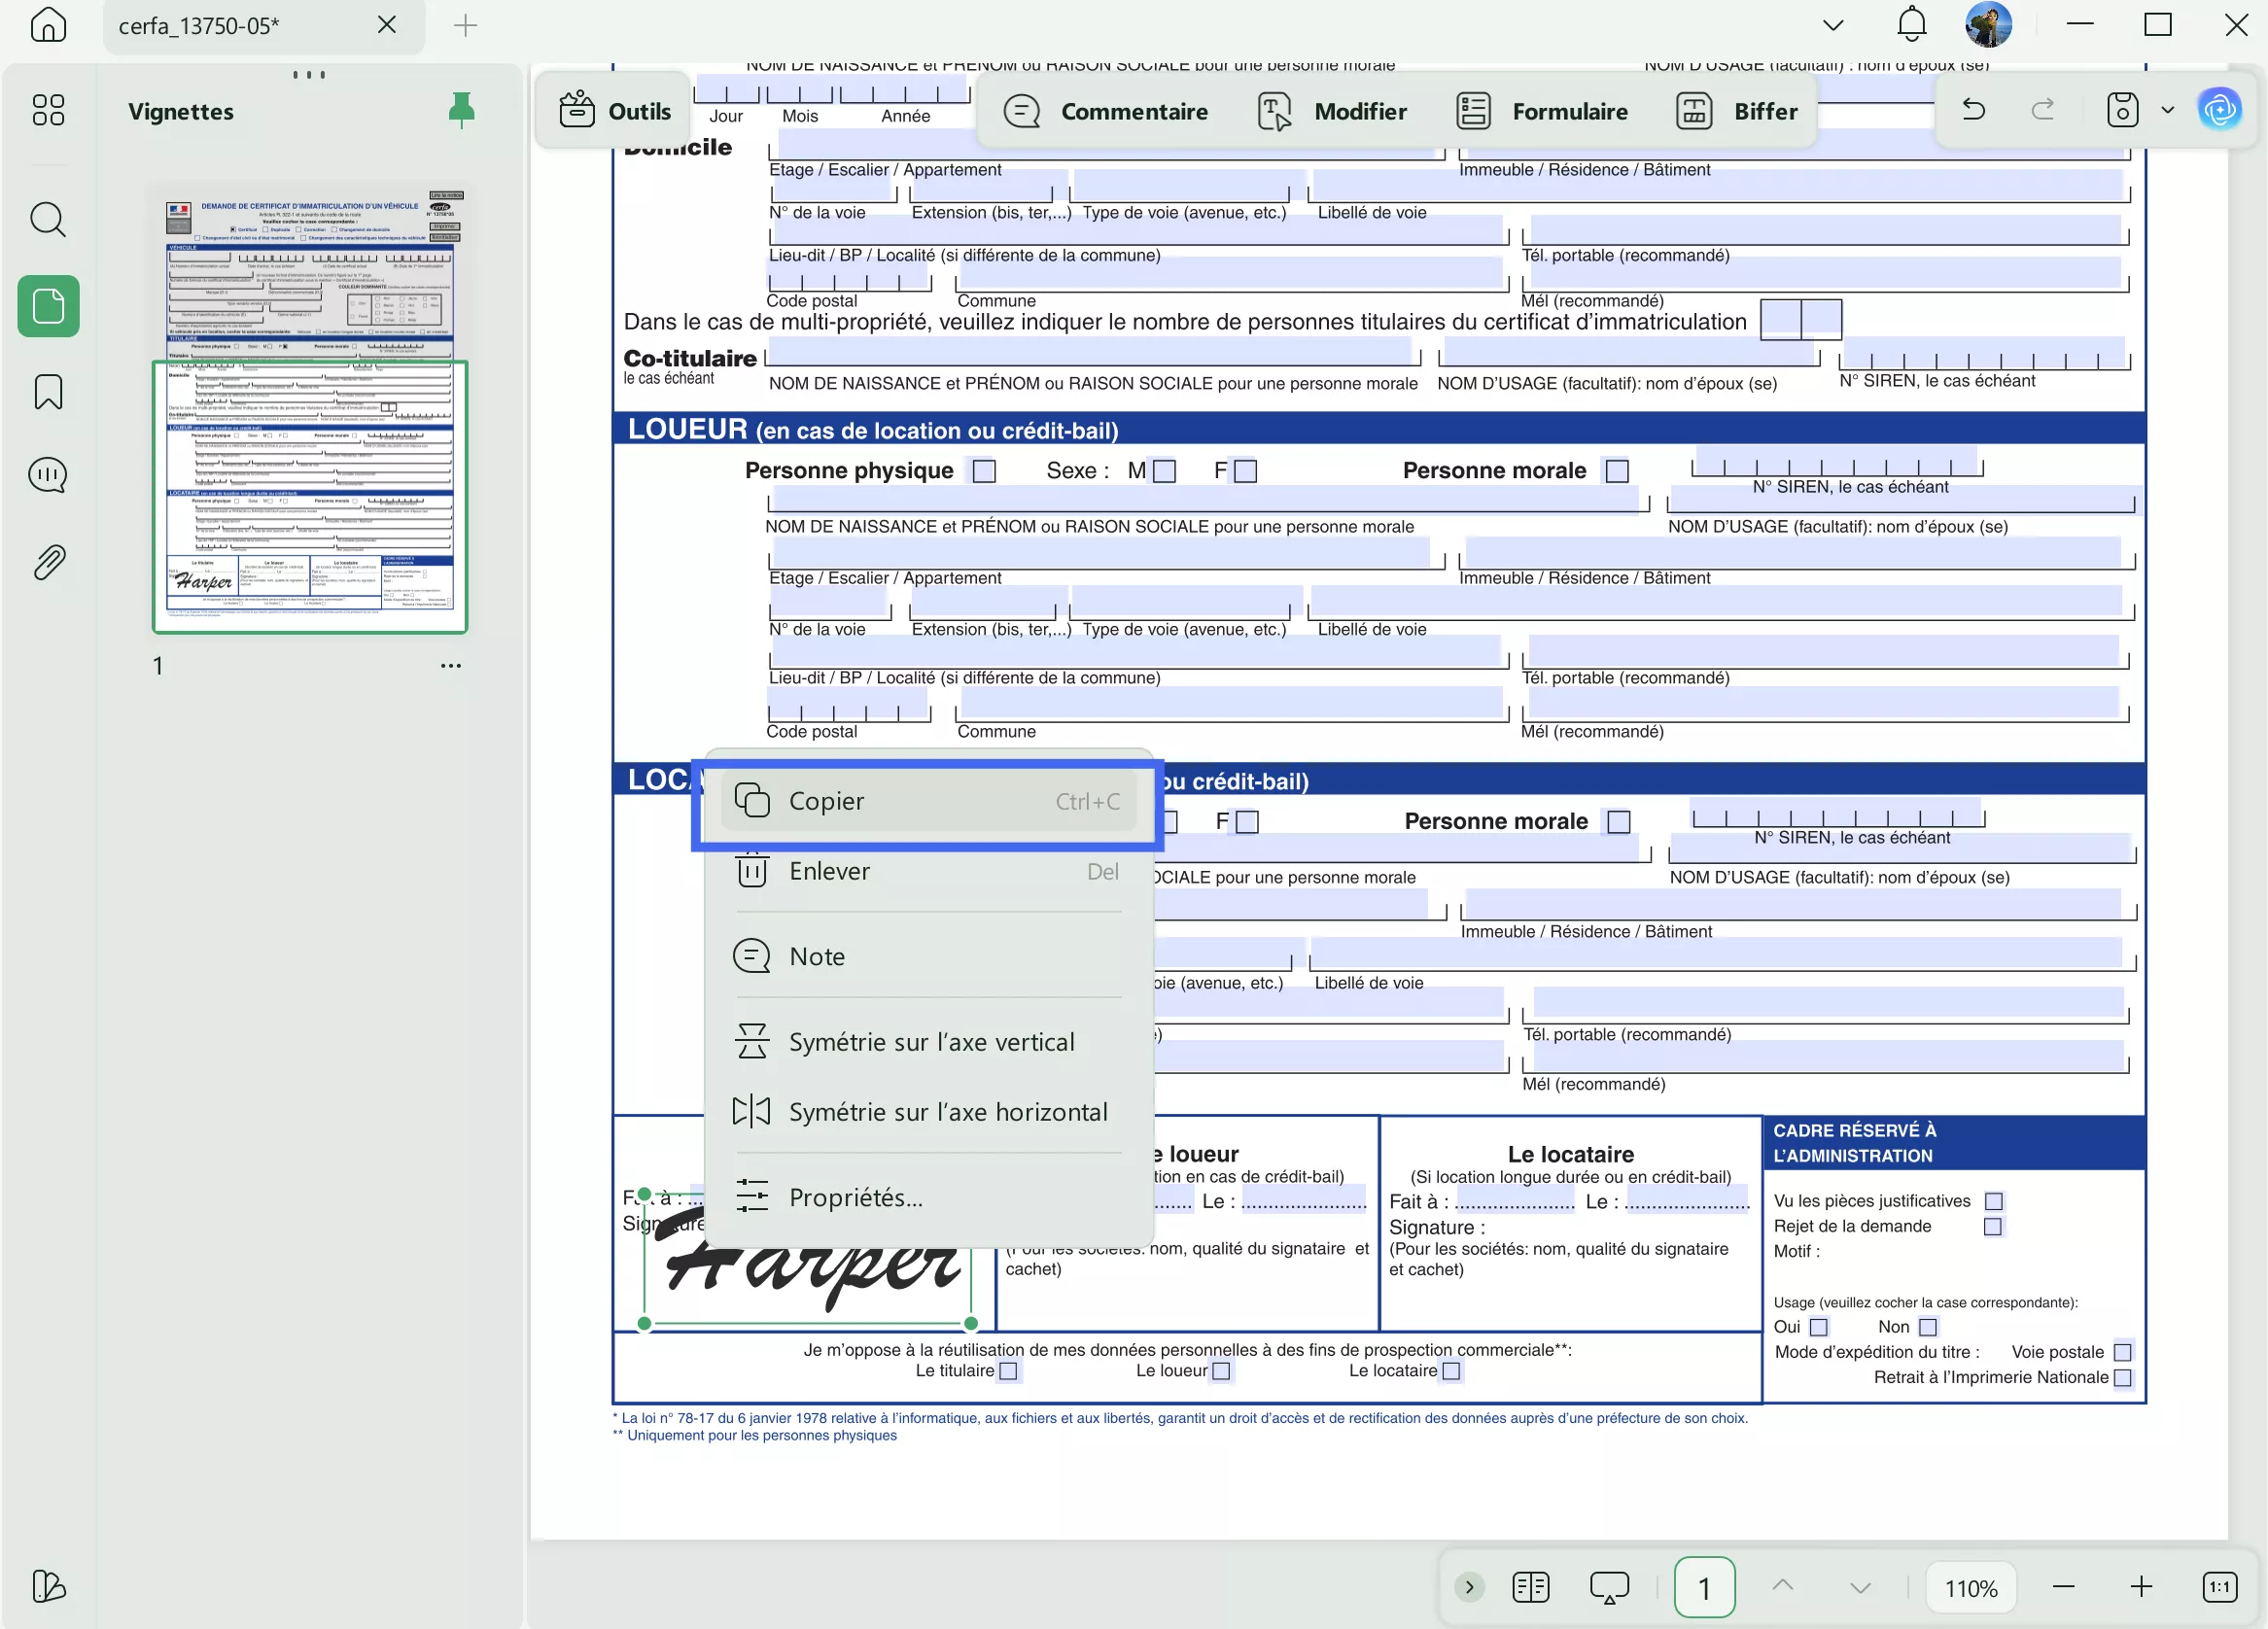This screenshot has width=2268, height=1629.
Task: Expand the save button dropdown chevron
Action: point(2167,110)
